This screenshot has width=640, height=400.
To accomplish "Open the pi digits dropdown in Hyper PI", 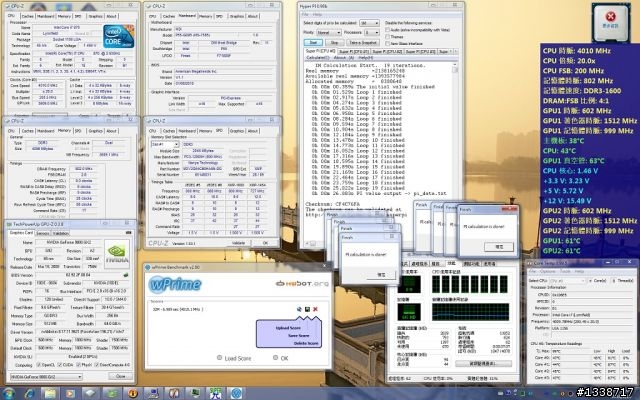I will 369,23.
